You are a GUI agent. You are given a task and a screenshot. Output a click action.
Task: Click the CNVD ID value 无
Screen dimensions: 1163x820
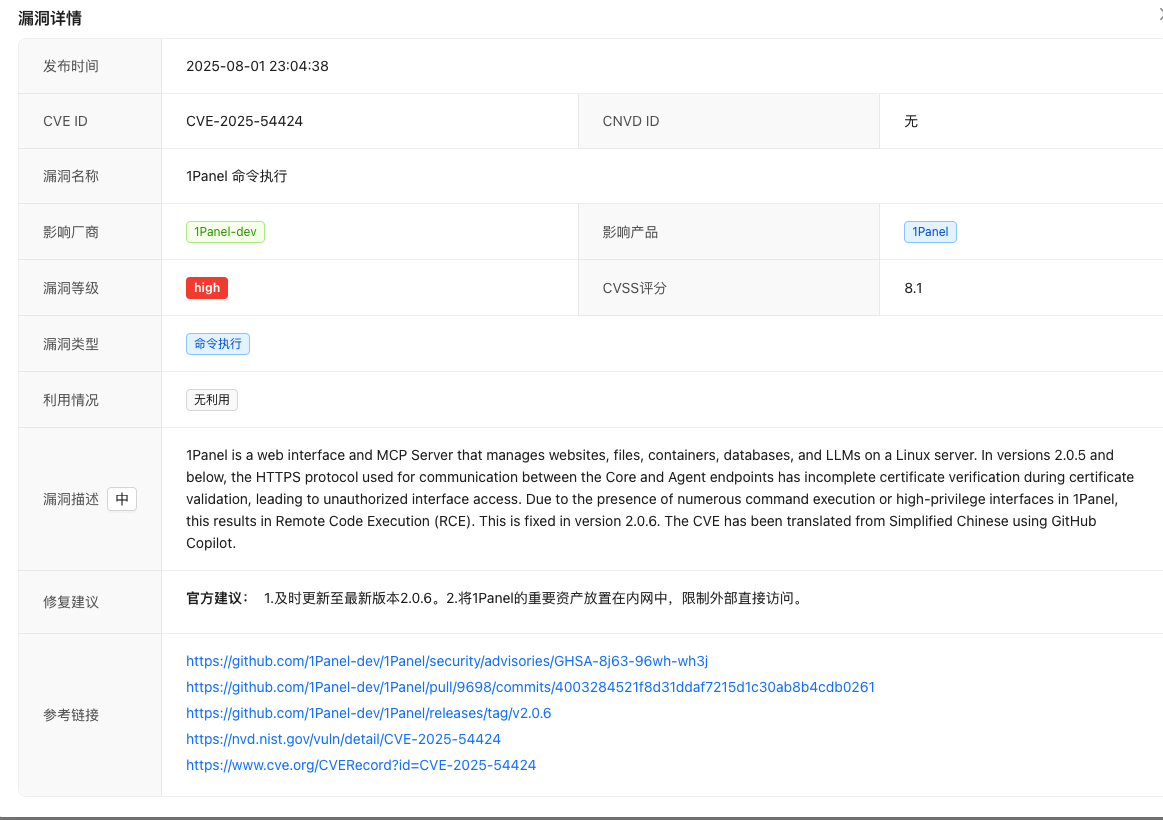[911, 121]
